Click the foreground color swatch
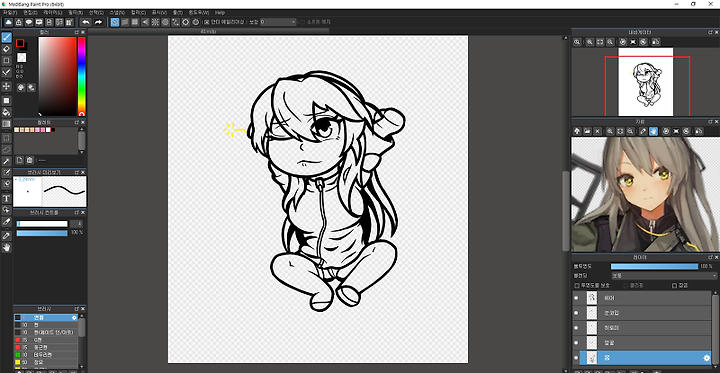 tap(20, 43)
